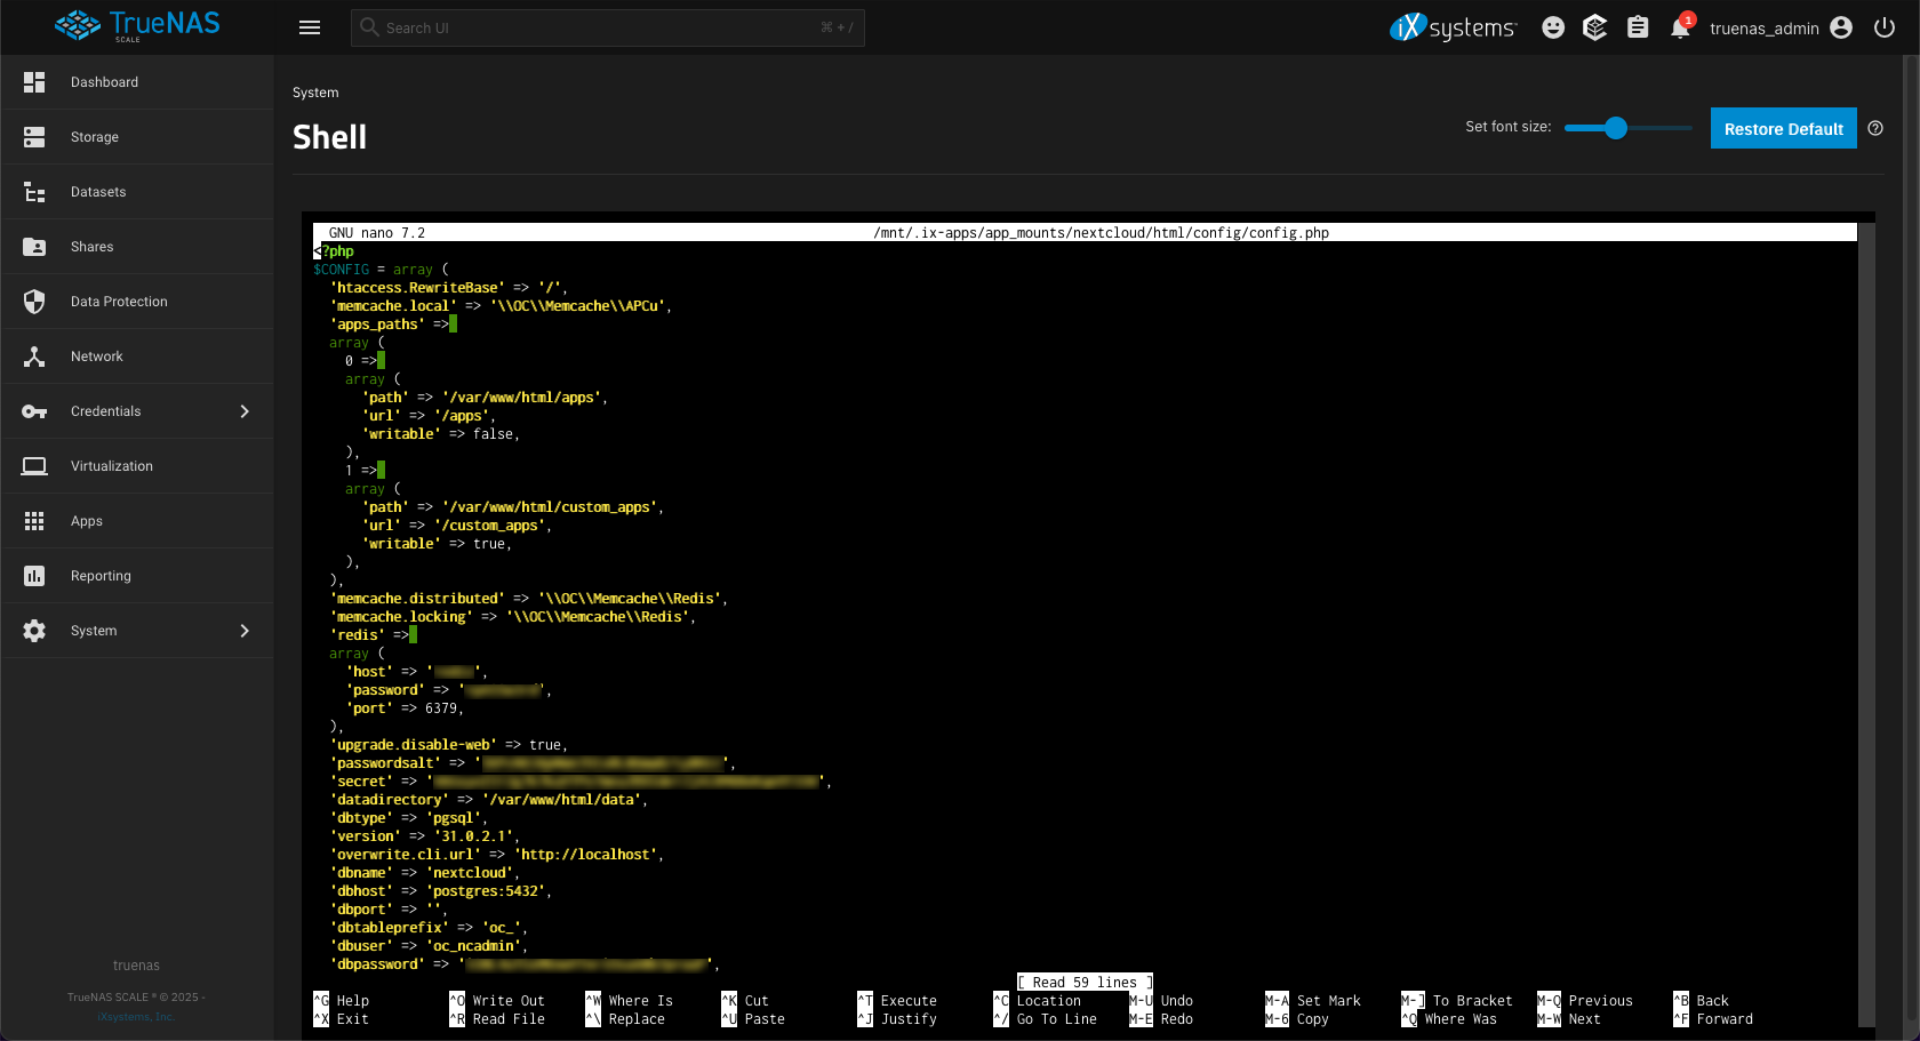Focus the Search UI input field
This screenshot has height=1041, width=1920.
pos(607,28)
